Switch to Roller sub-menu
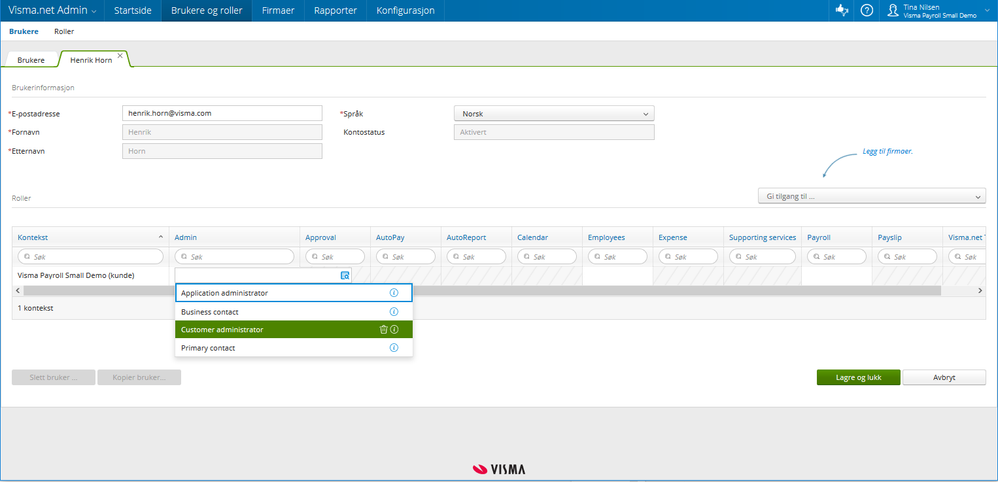 click(64, 31)
